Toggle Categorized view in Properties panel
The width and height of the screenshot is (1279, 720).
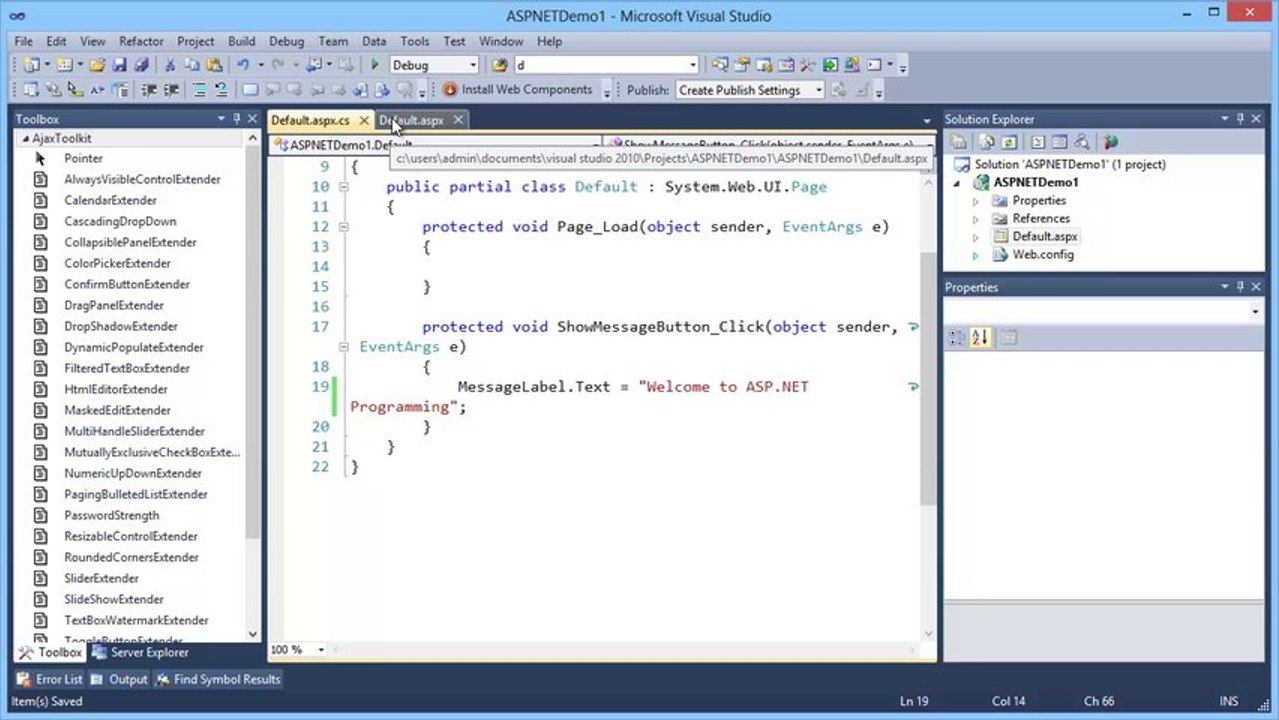[957, 338]
